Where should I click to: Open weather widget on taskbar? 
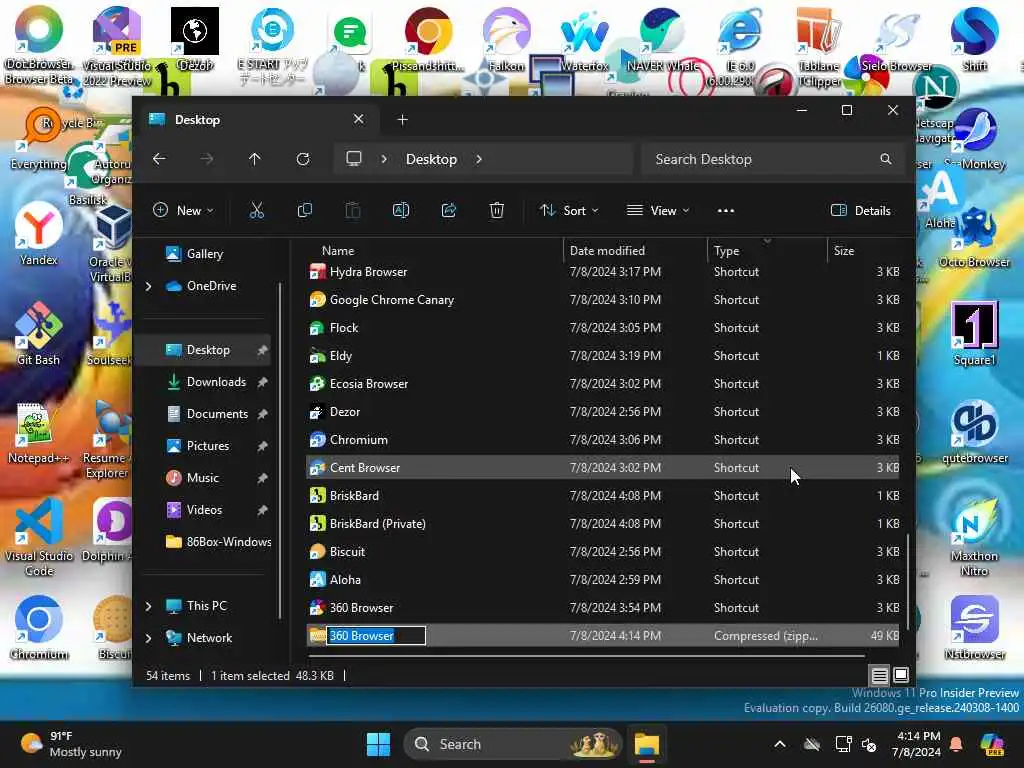pos(71,744)
